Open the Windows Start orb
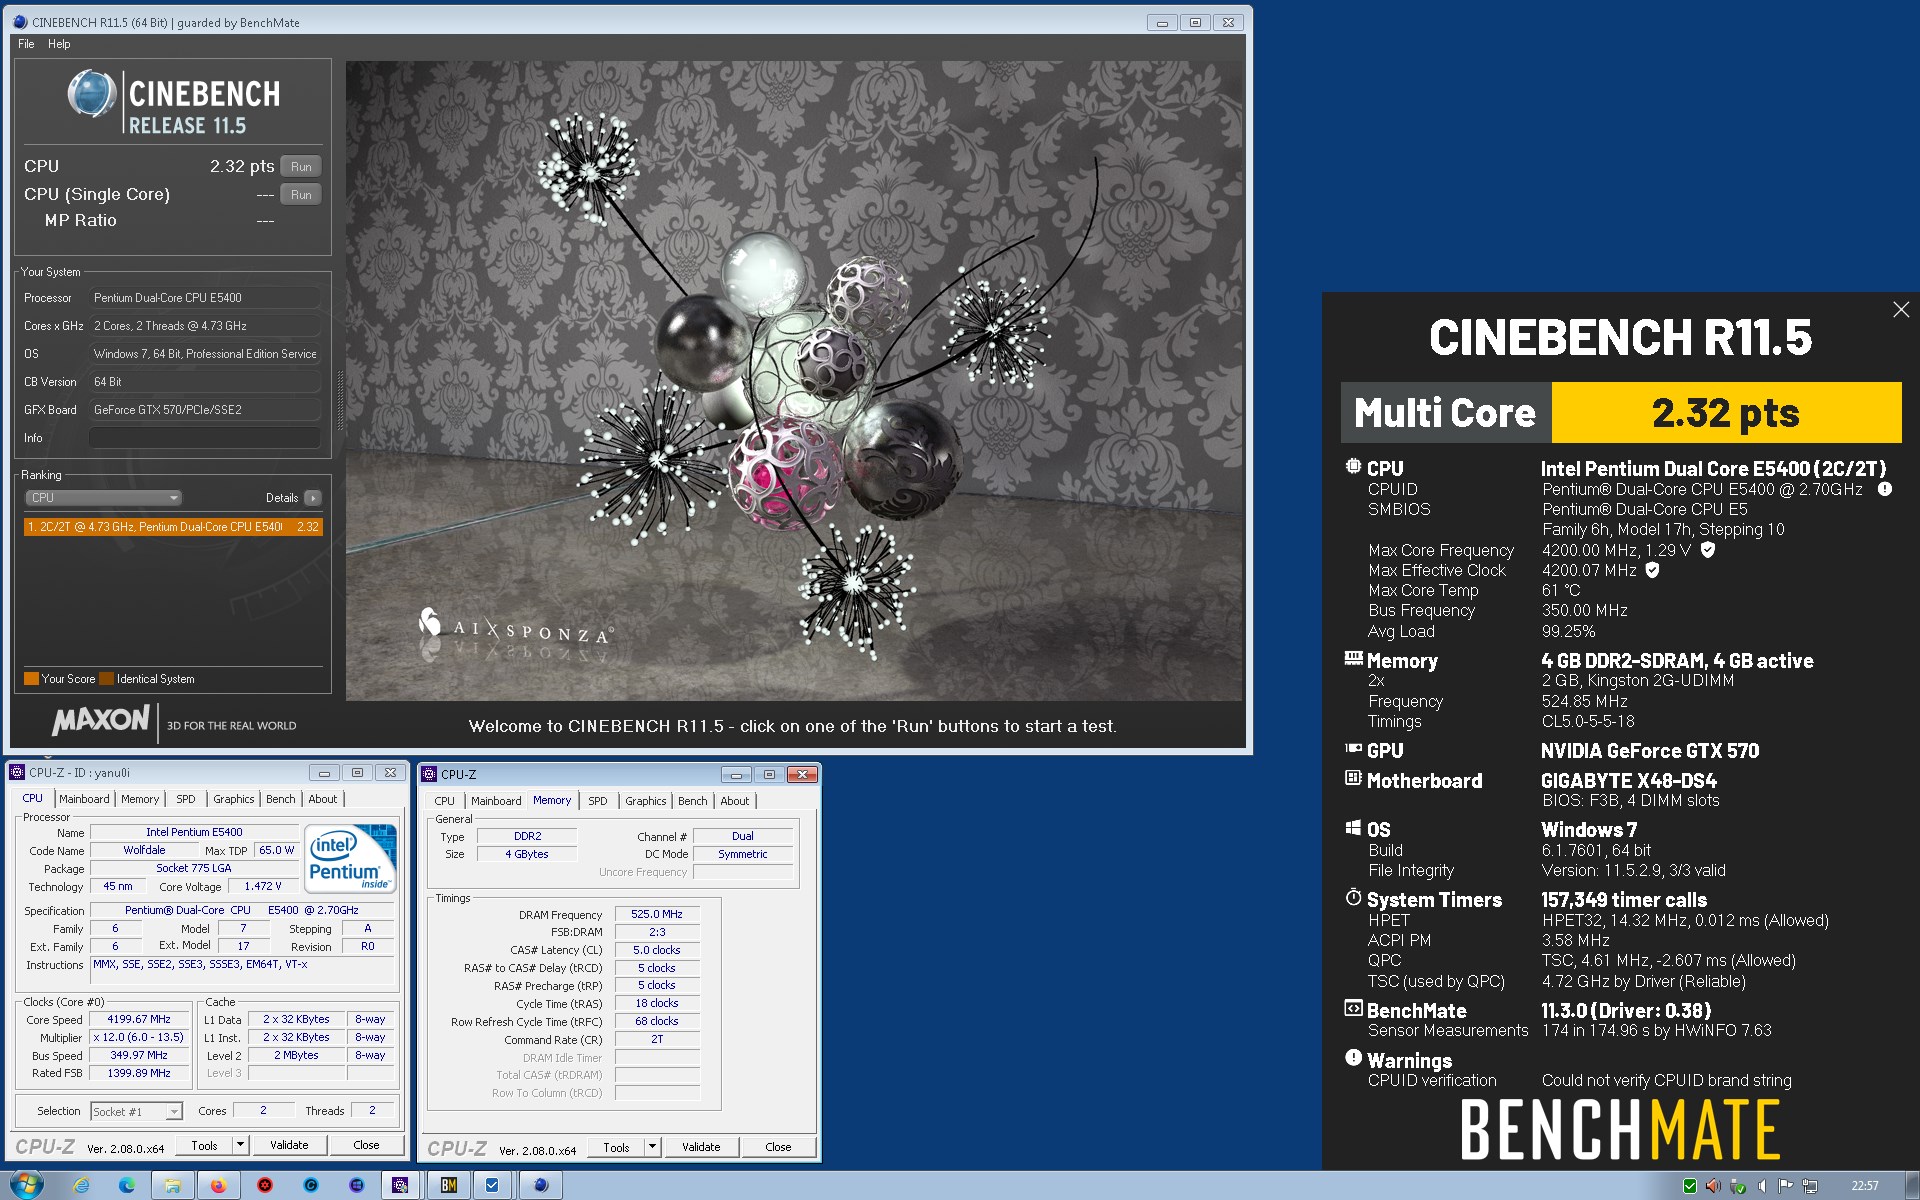Viewport: 1920px width, 1200px height. coord(27,1185)
